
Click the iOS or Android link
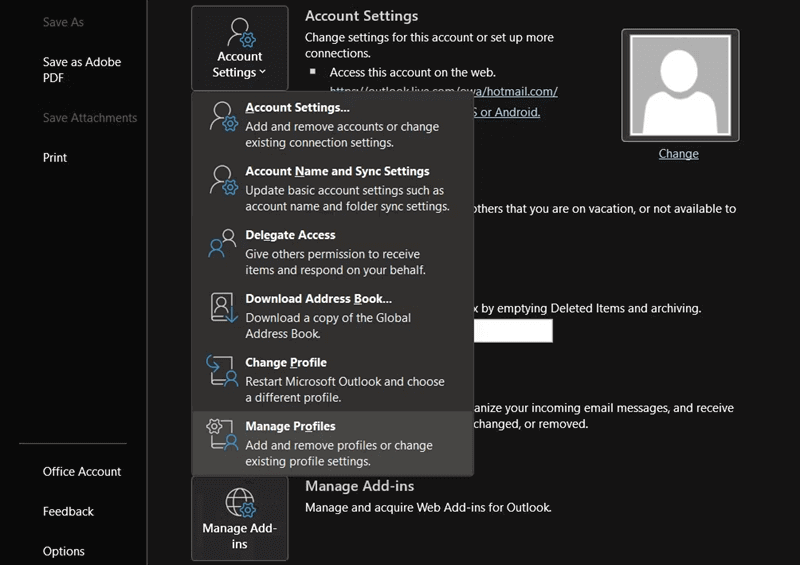pos(508,112)
